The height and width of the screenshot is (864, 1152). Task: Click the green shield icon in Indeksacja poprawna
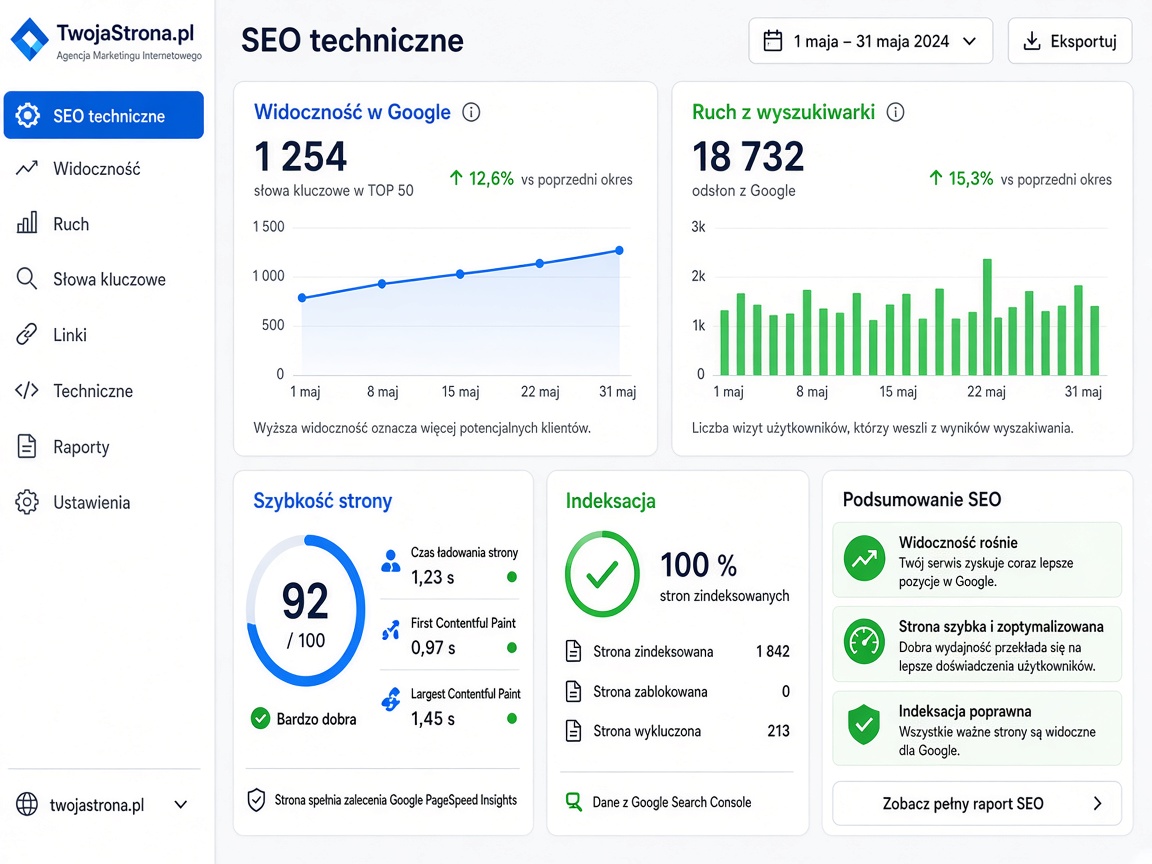pos(864,724)
